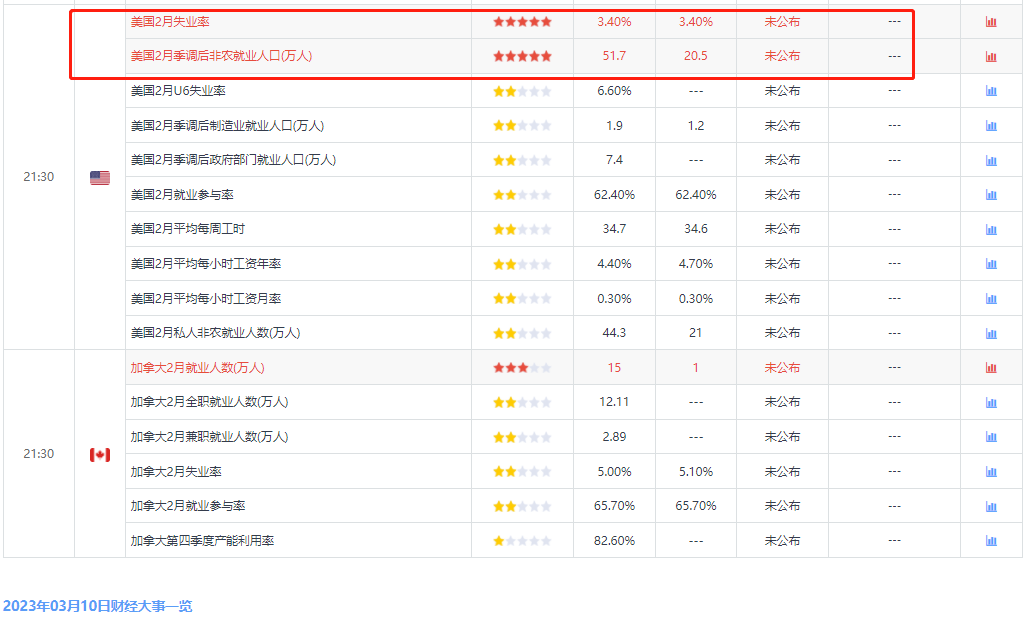Click three-star rating of 加拿大2月就业人数
This screenshot has height=621, width=1028.
(522, 368)
